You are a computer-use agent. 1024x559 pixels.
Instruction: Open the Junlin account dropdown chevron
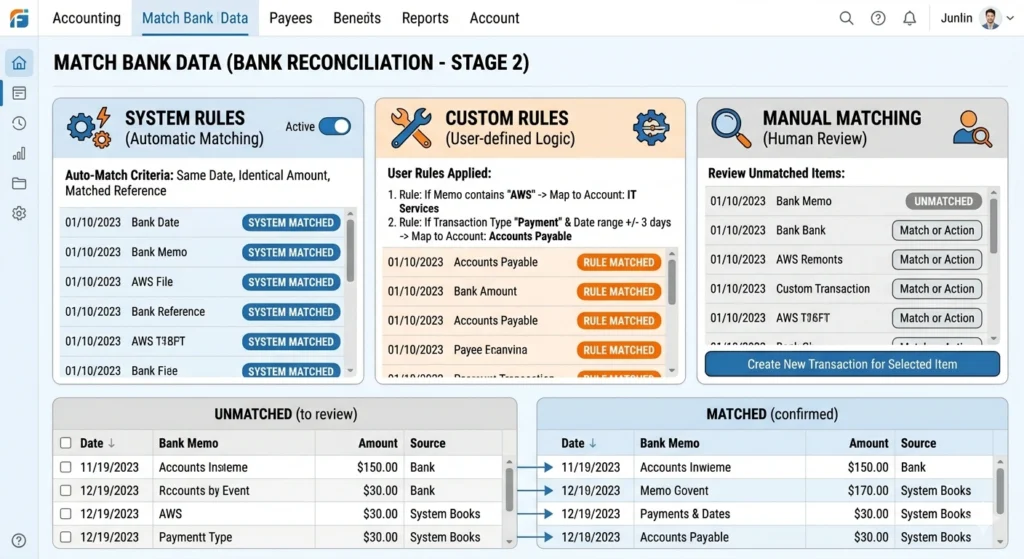1010,18
